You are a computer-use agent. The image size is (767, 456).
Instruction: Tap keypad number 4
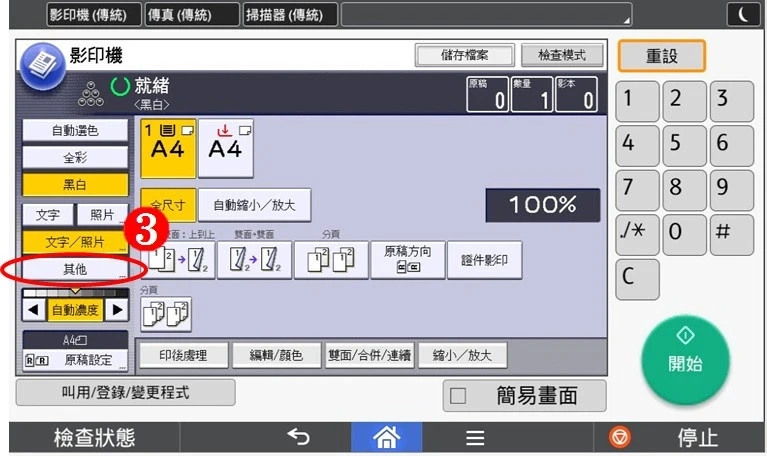click(x=637, y=146)
